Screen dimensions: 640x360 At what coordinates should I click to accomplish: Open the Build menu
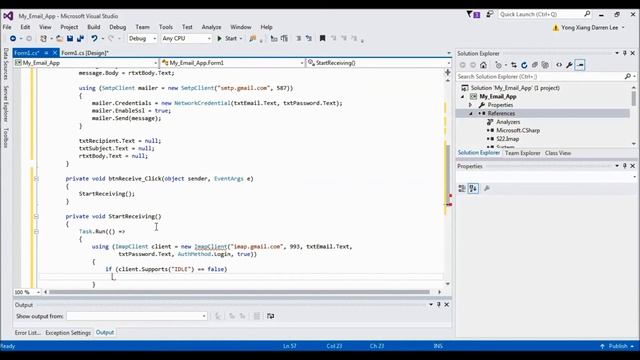tap(93, 27)
